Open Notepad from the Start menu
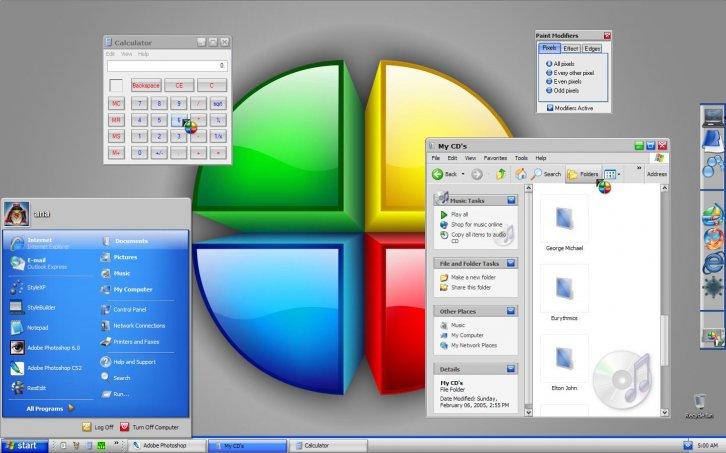The width and height of the screenshot is (726, 453). point(30,327)
